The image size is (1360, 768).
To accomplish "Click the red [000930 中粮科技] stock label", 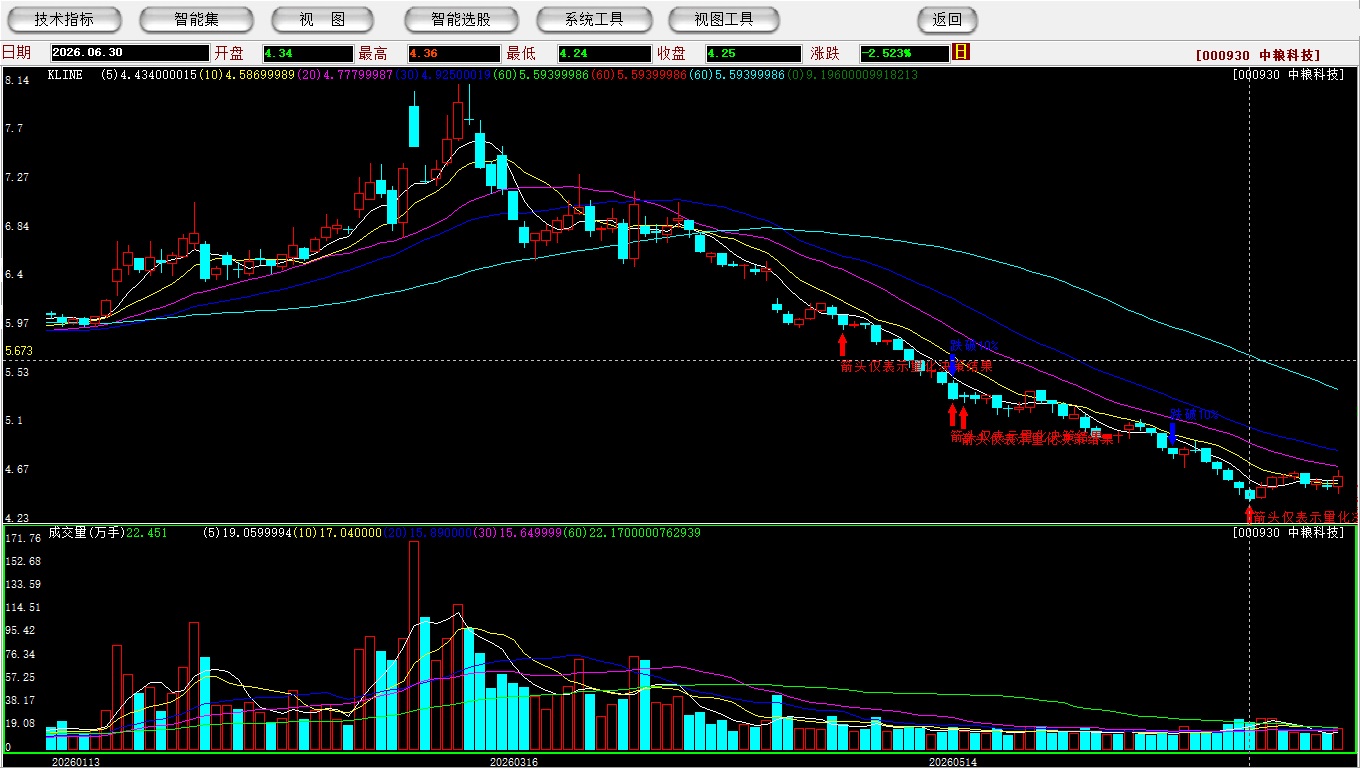I will (x=1258, y=55).
